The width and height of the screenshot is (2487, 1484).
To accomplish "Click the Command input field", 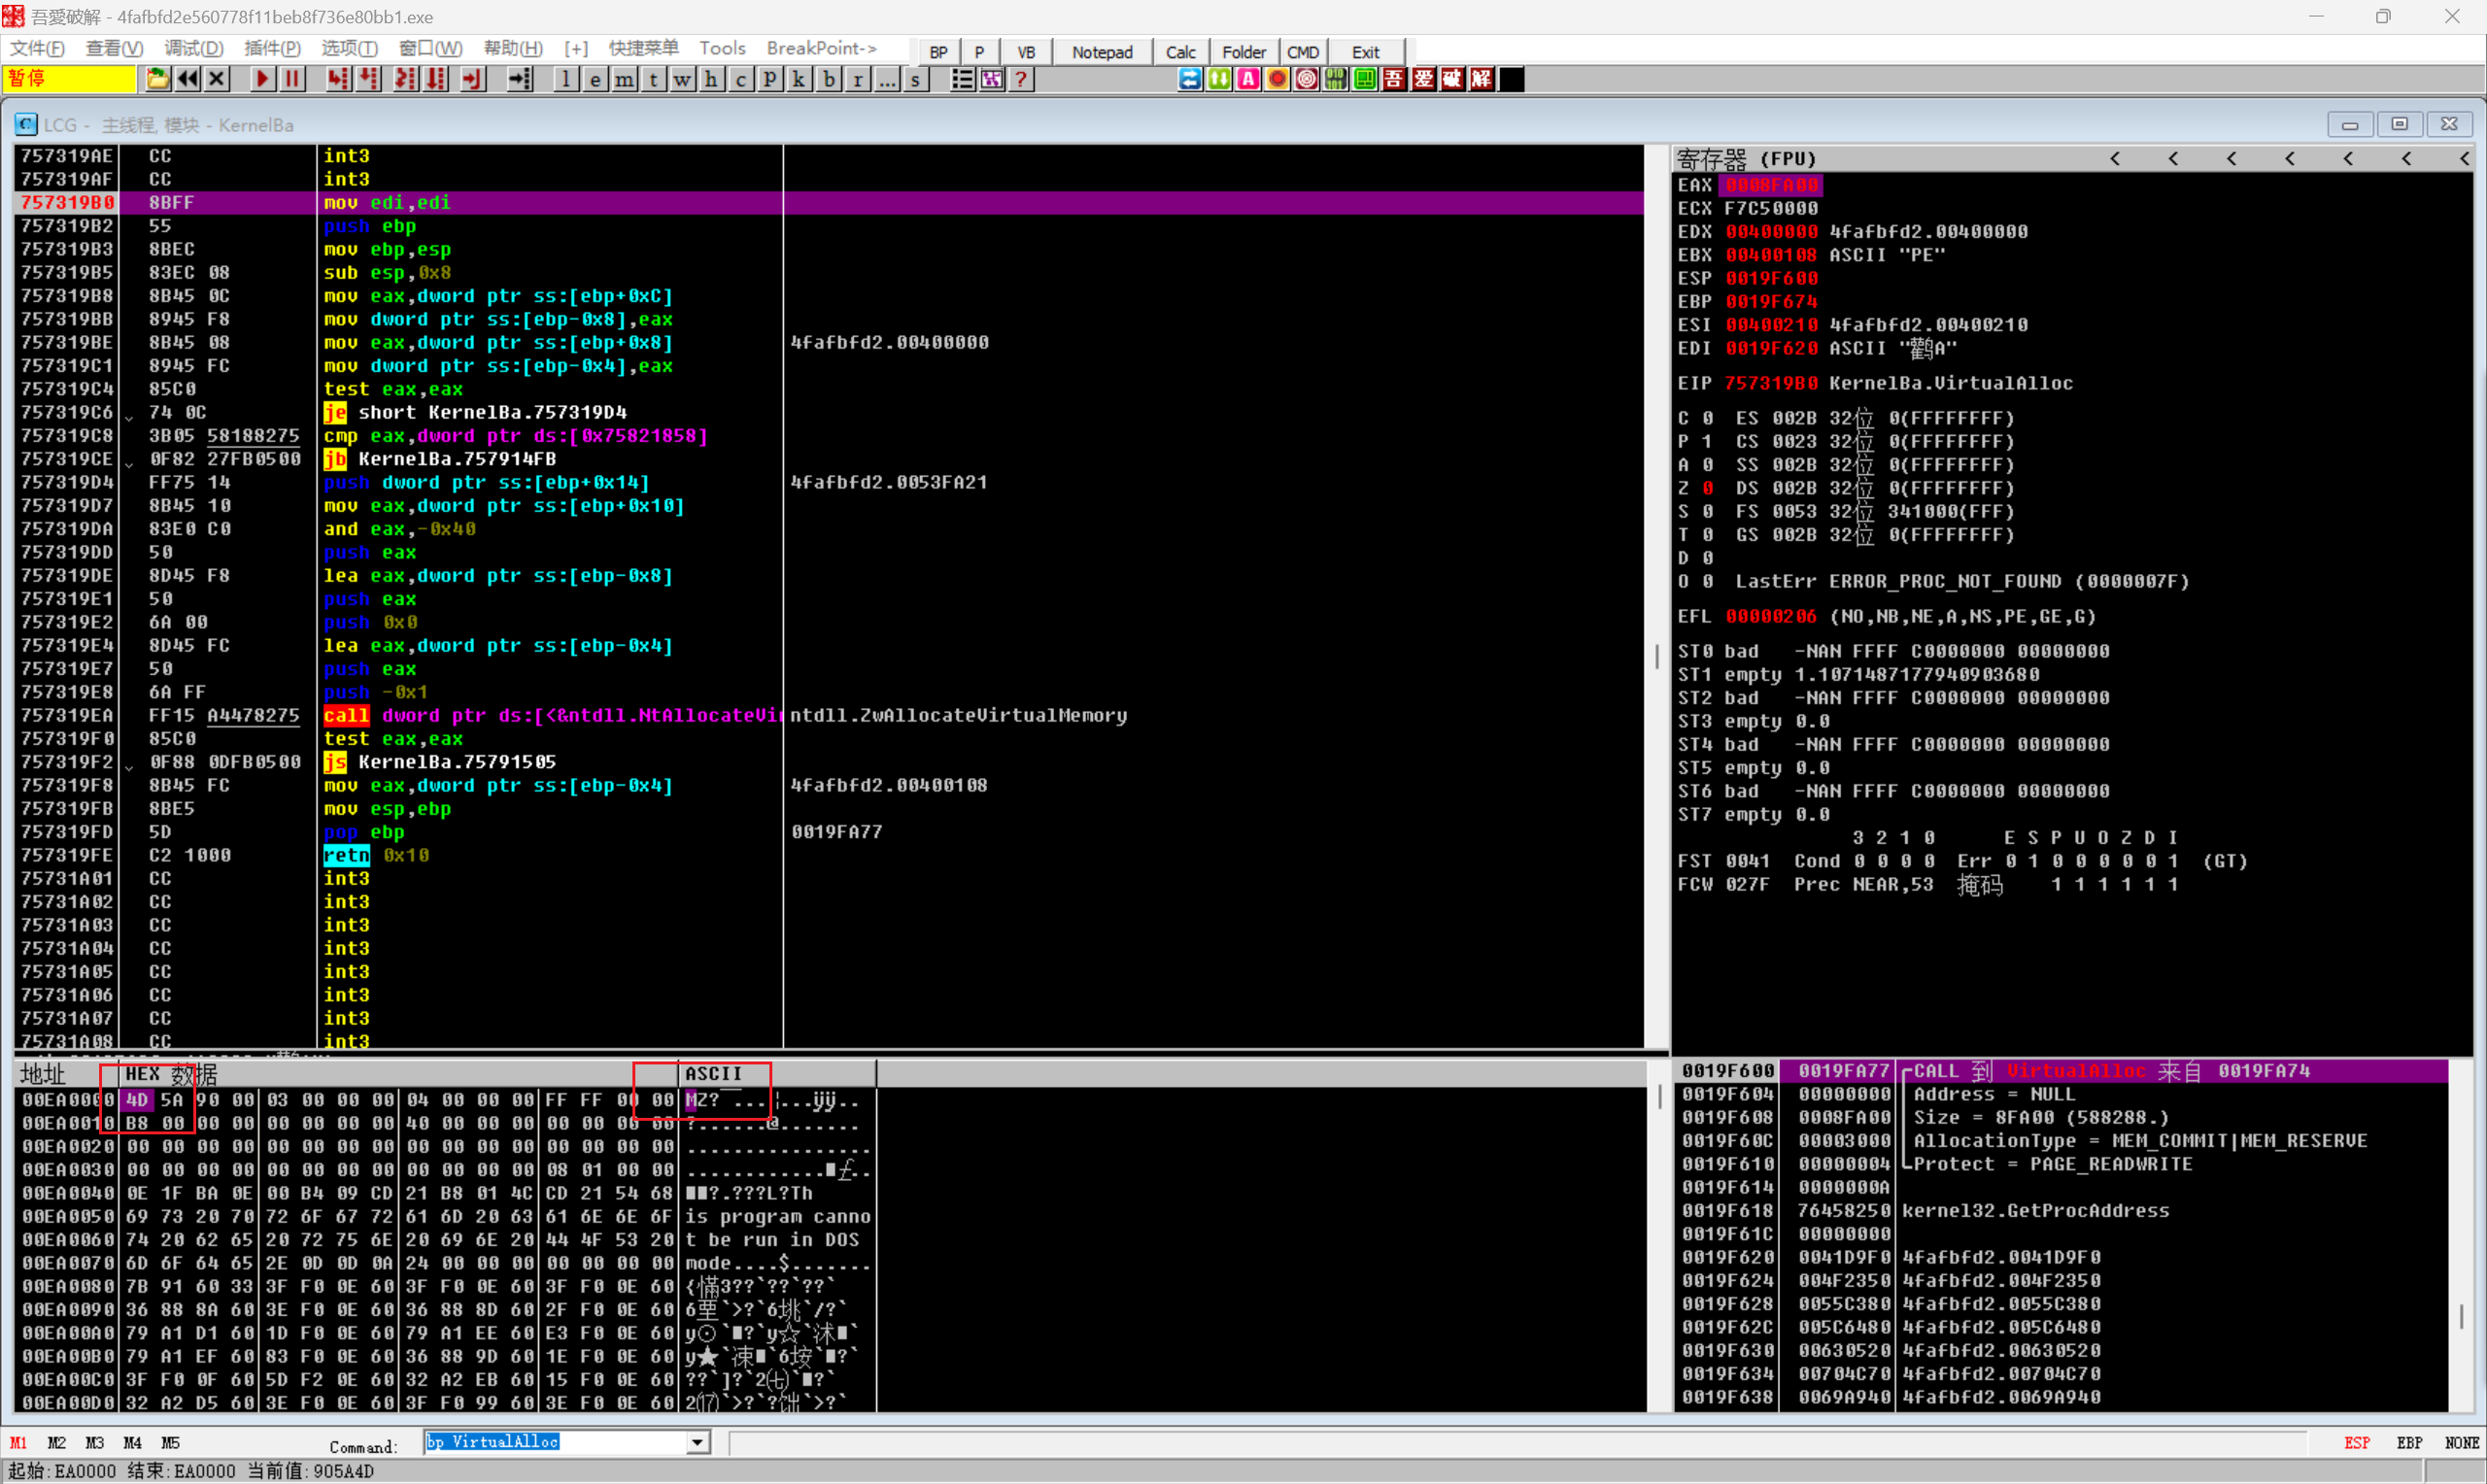I will click(x=555, y=1443).
